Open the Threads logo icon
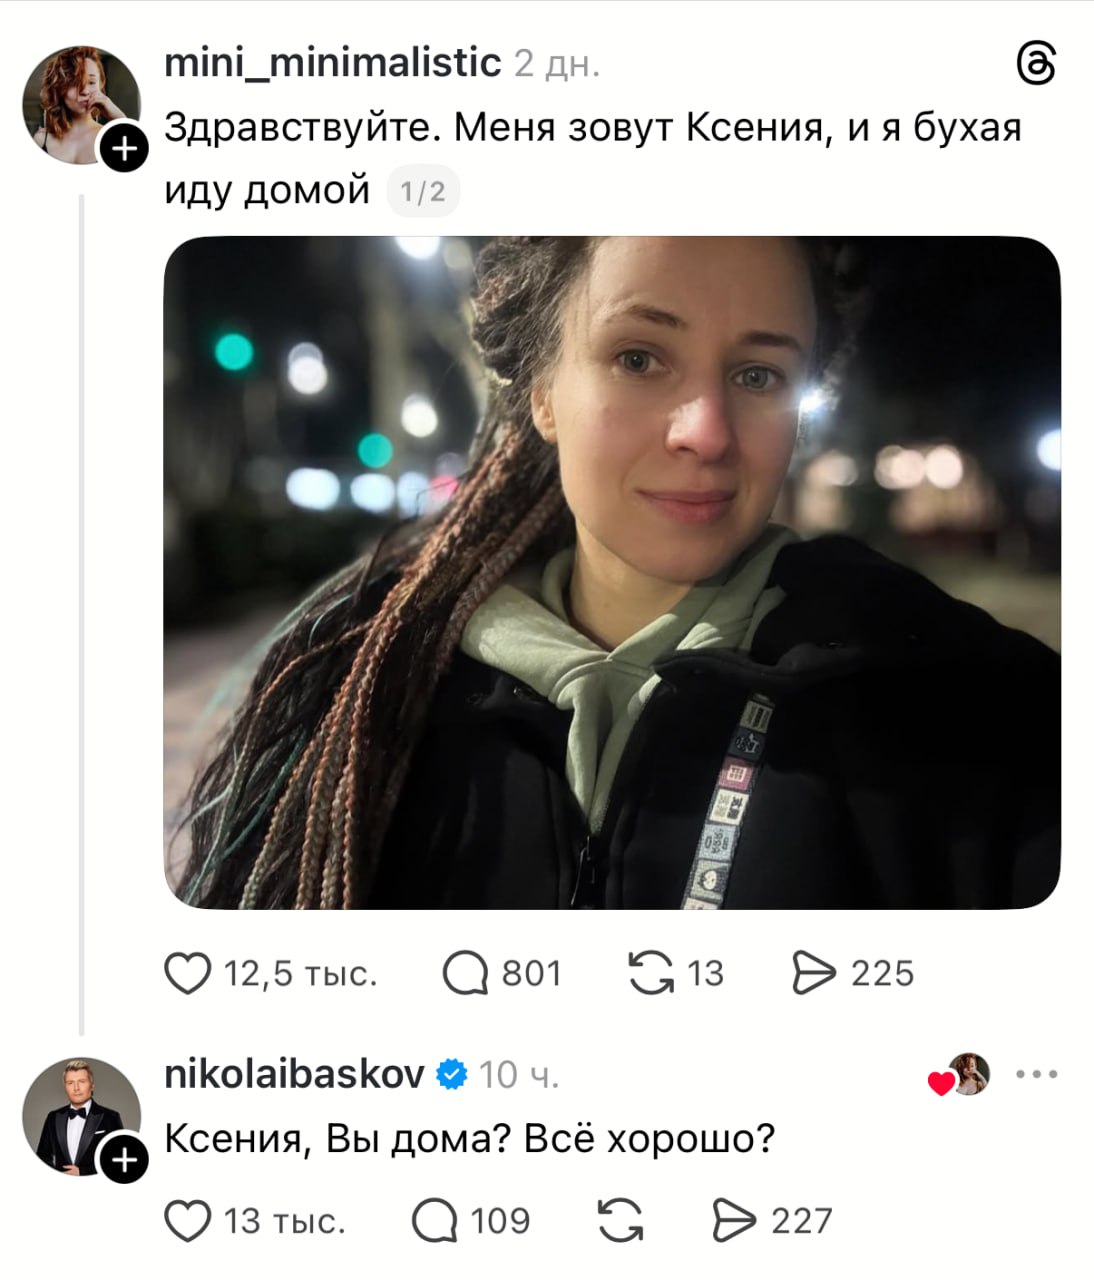Image resolution: width=1094 pixels, height=1280 pixels. (x=1036, y=65)
